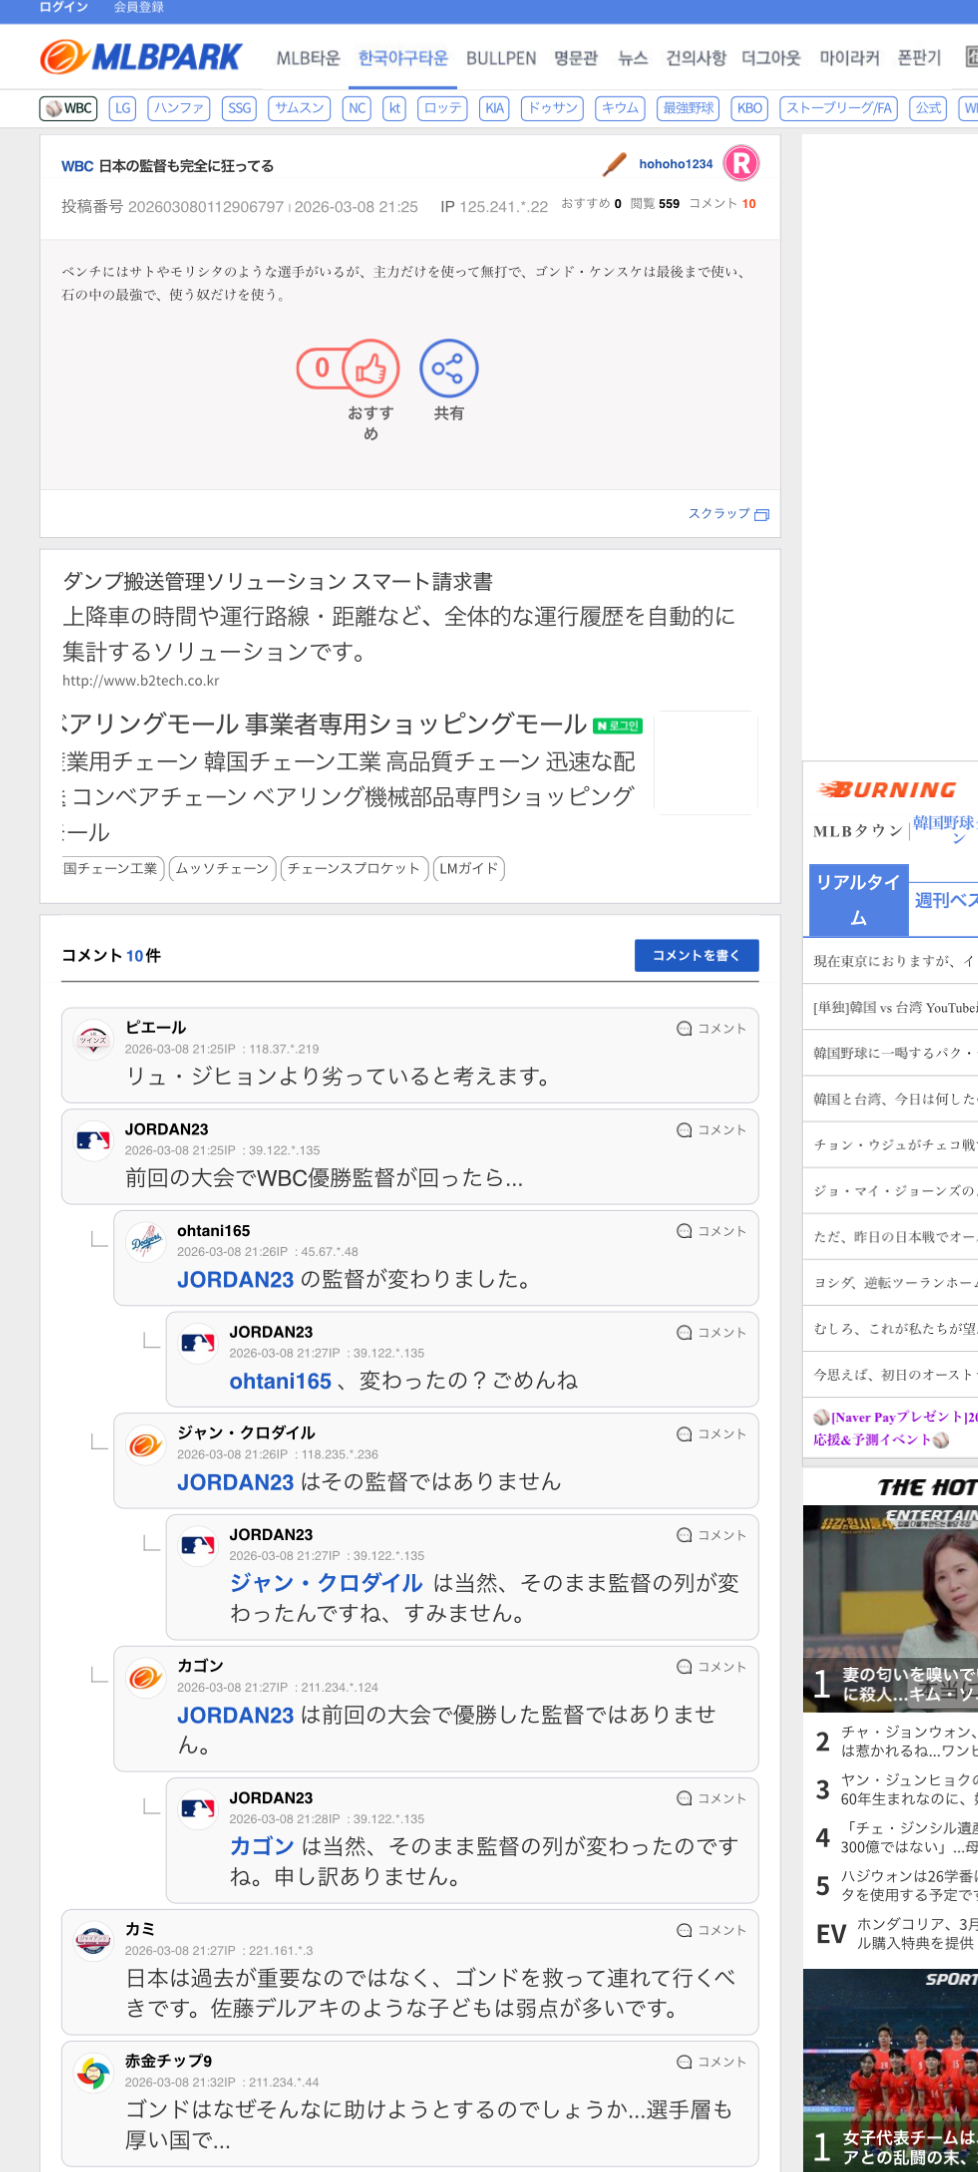Click the circular share icon
The width and height of the screenshot is (978, 2172).
tap(448, 369)
